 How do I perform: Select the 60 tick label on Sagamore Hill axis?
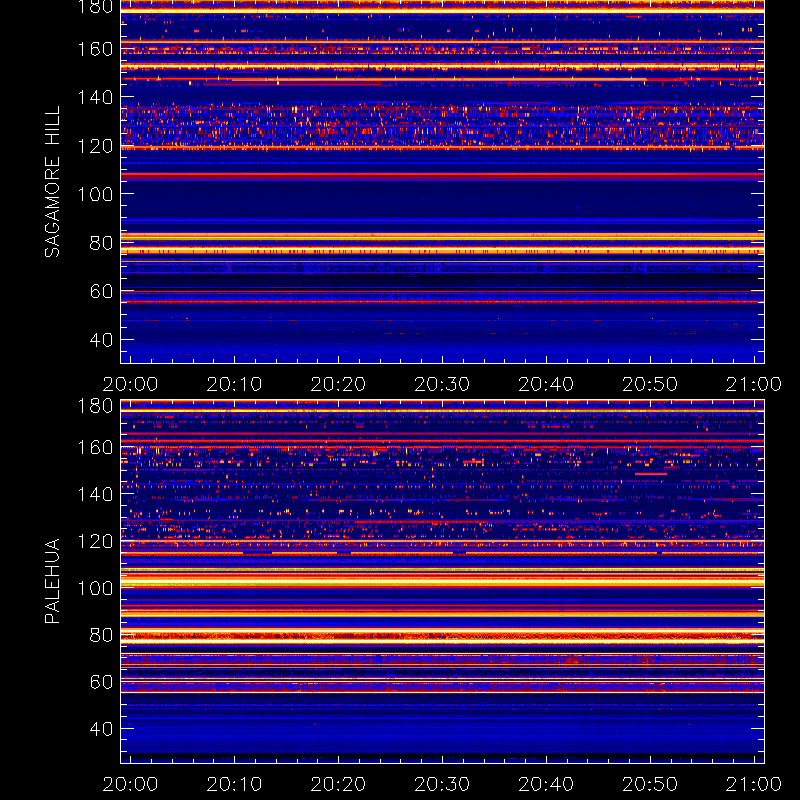[x=101, y=291]
